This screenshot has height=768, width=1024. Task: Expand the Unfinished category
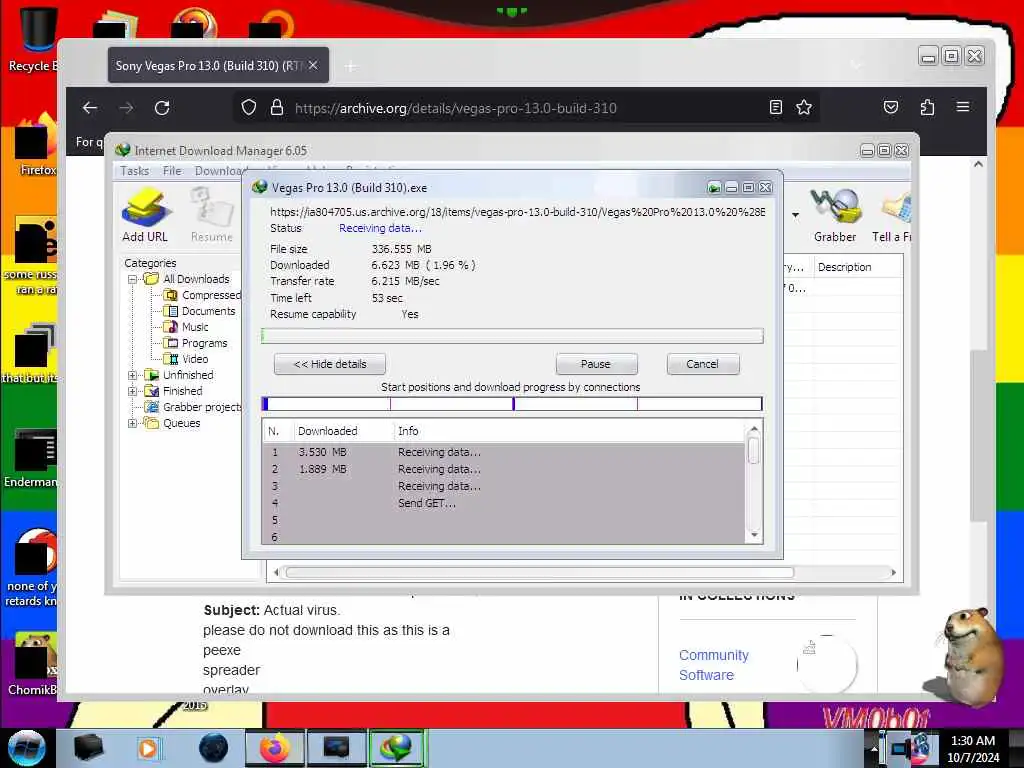[132, 376]
